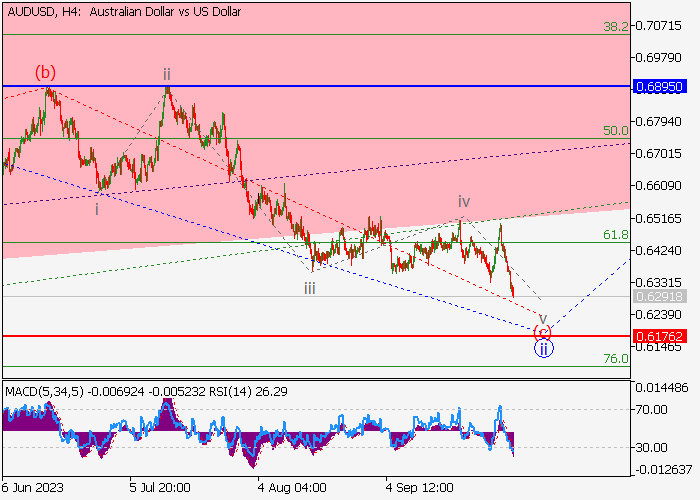The width and height of the screenshot is (700, 500).
Task: Select wave label v near the projection
Action: 543,319
